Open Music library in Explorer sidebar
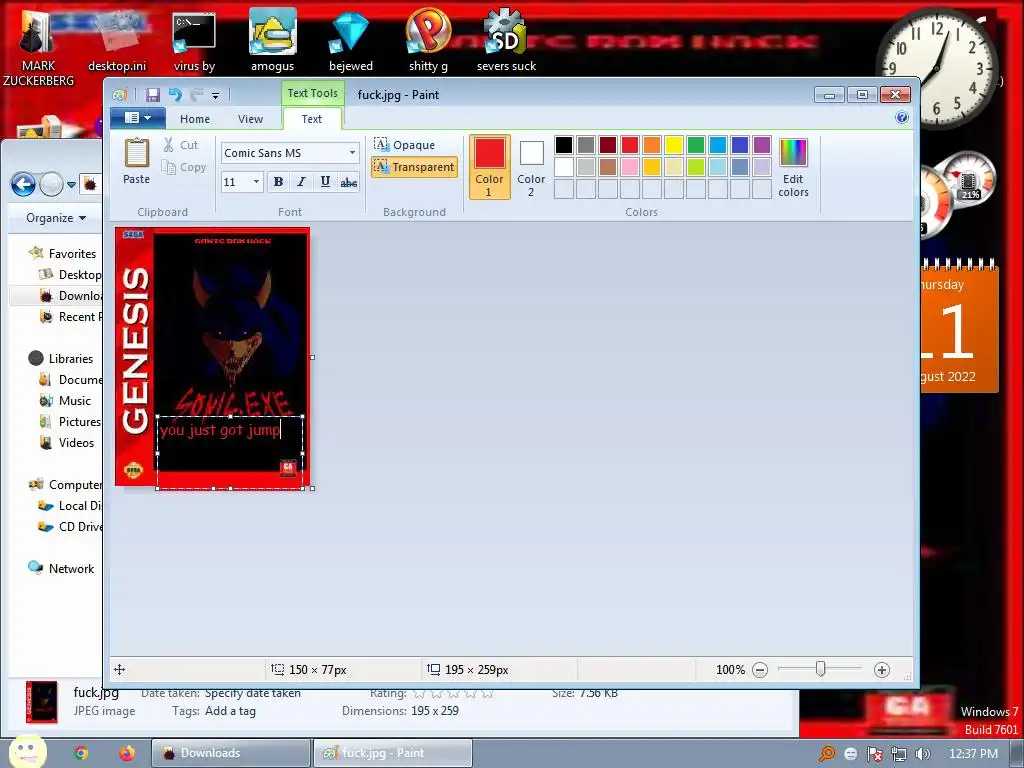Image resolution: width=1024 pixels, height=768 pixels. click(x=65, y=400)
